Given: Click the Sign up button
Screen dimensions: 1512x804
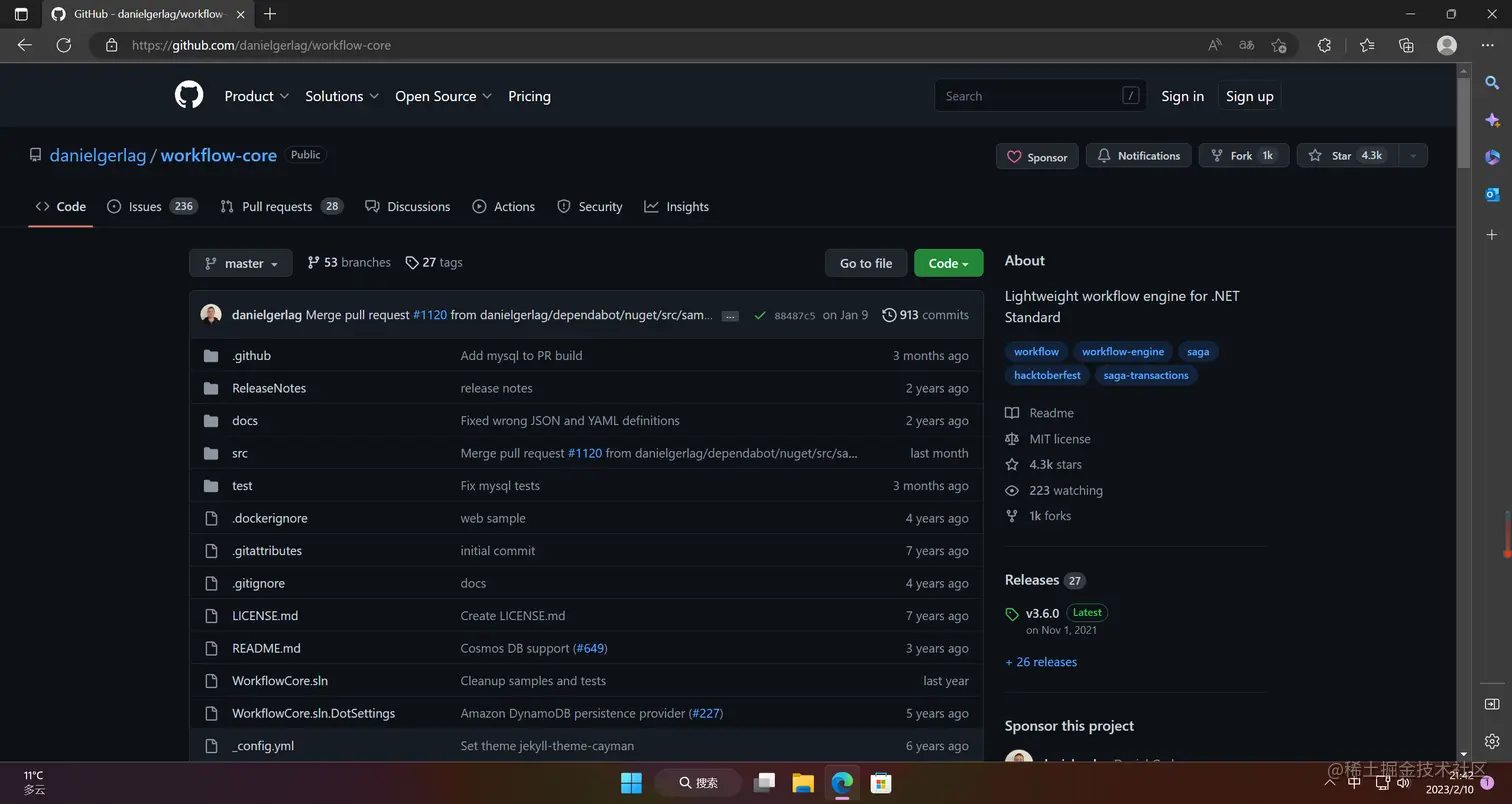Looking at the screenshot, I should [1250, 96].
